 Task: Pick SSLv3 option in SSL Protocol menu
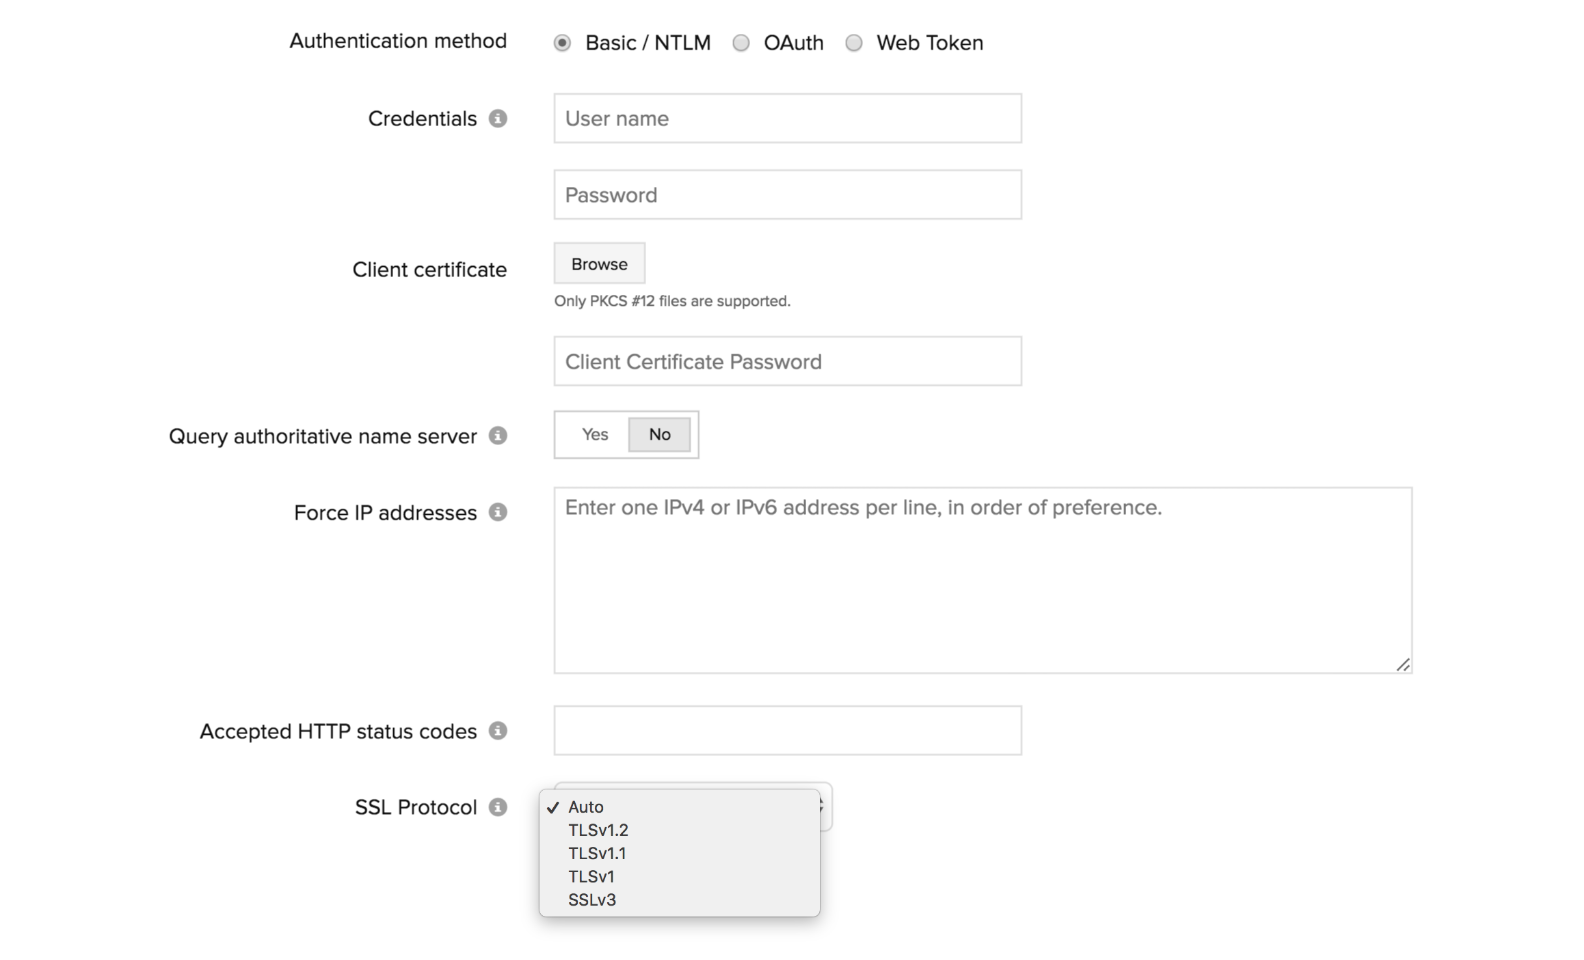pos(592,900)
